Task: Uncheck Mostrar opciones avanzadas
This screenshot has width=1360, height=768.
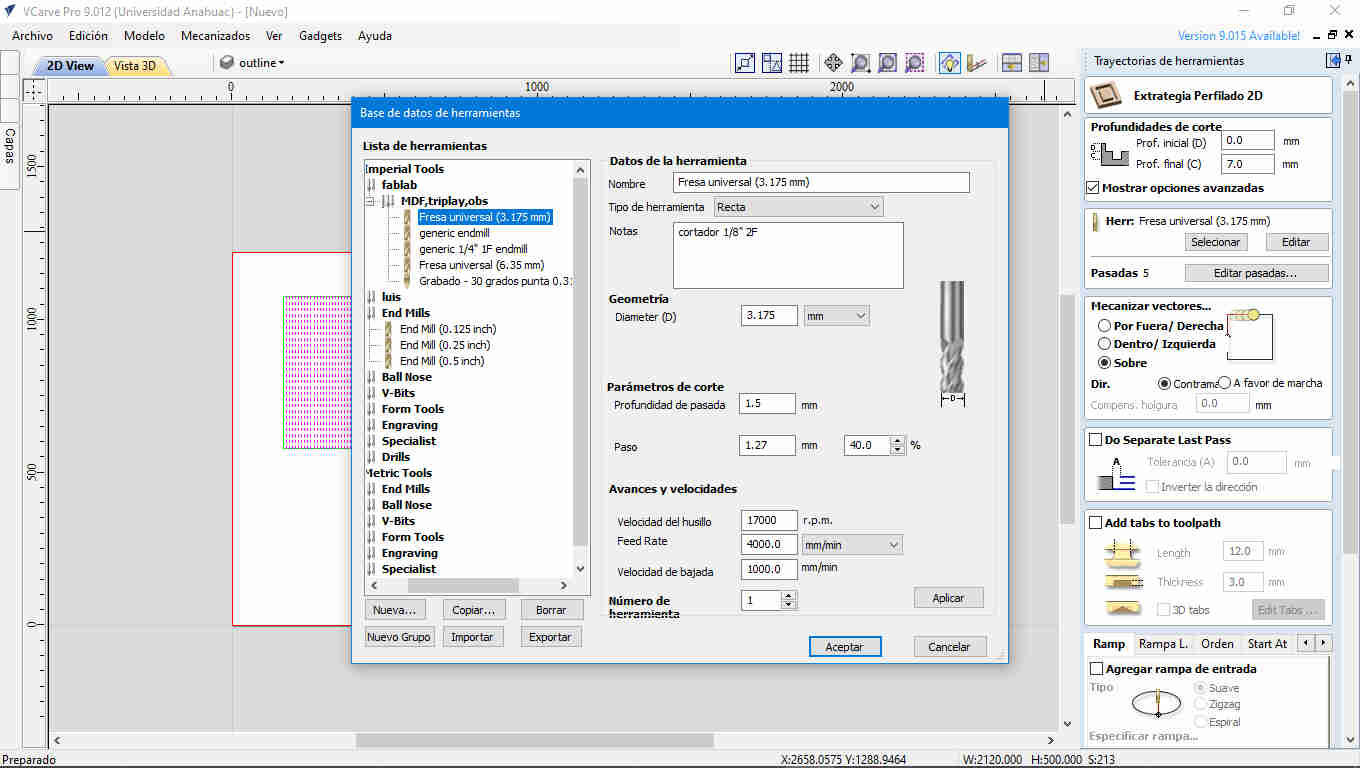Action: 1093,188
